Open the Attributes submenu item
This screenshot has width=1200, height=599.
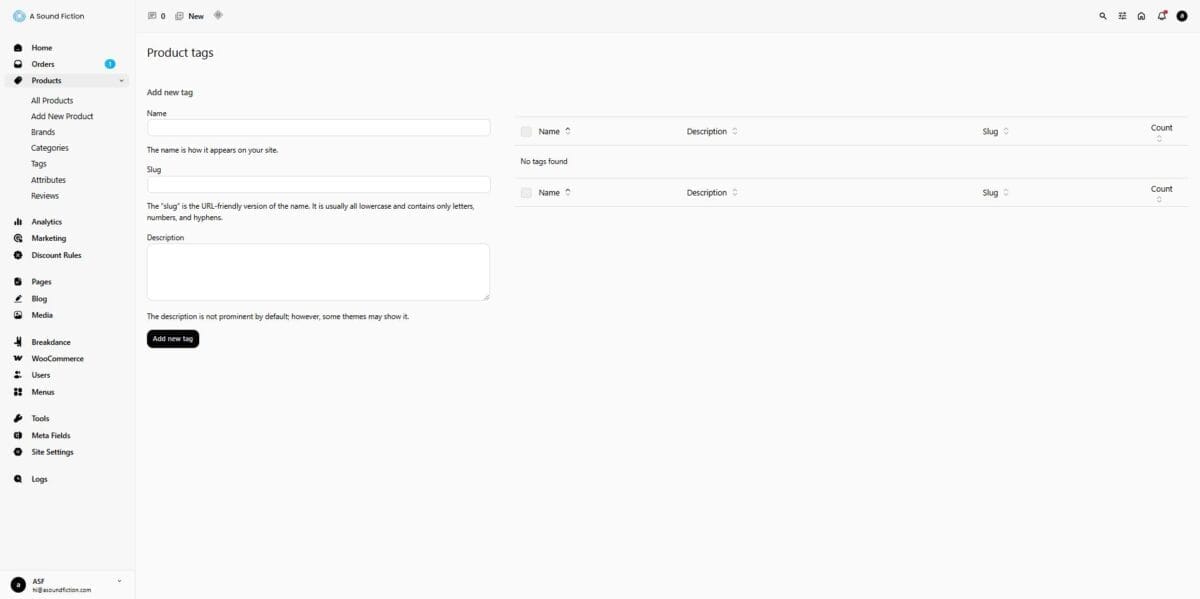[48, 180]
